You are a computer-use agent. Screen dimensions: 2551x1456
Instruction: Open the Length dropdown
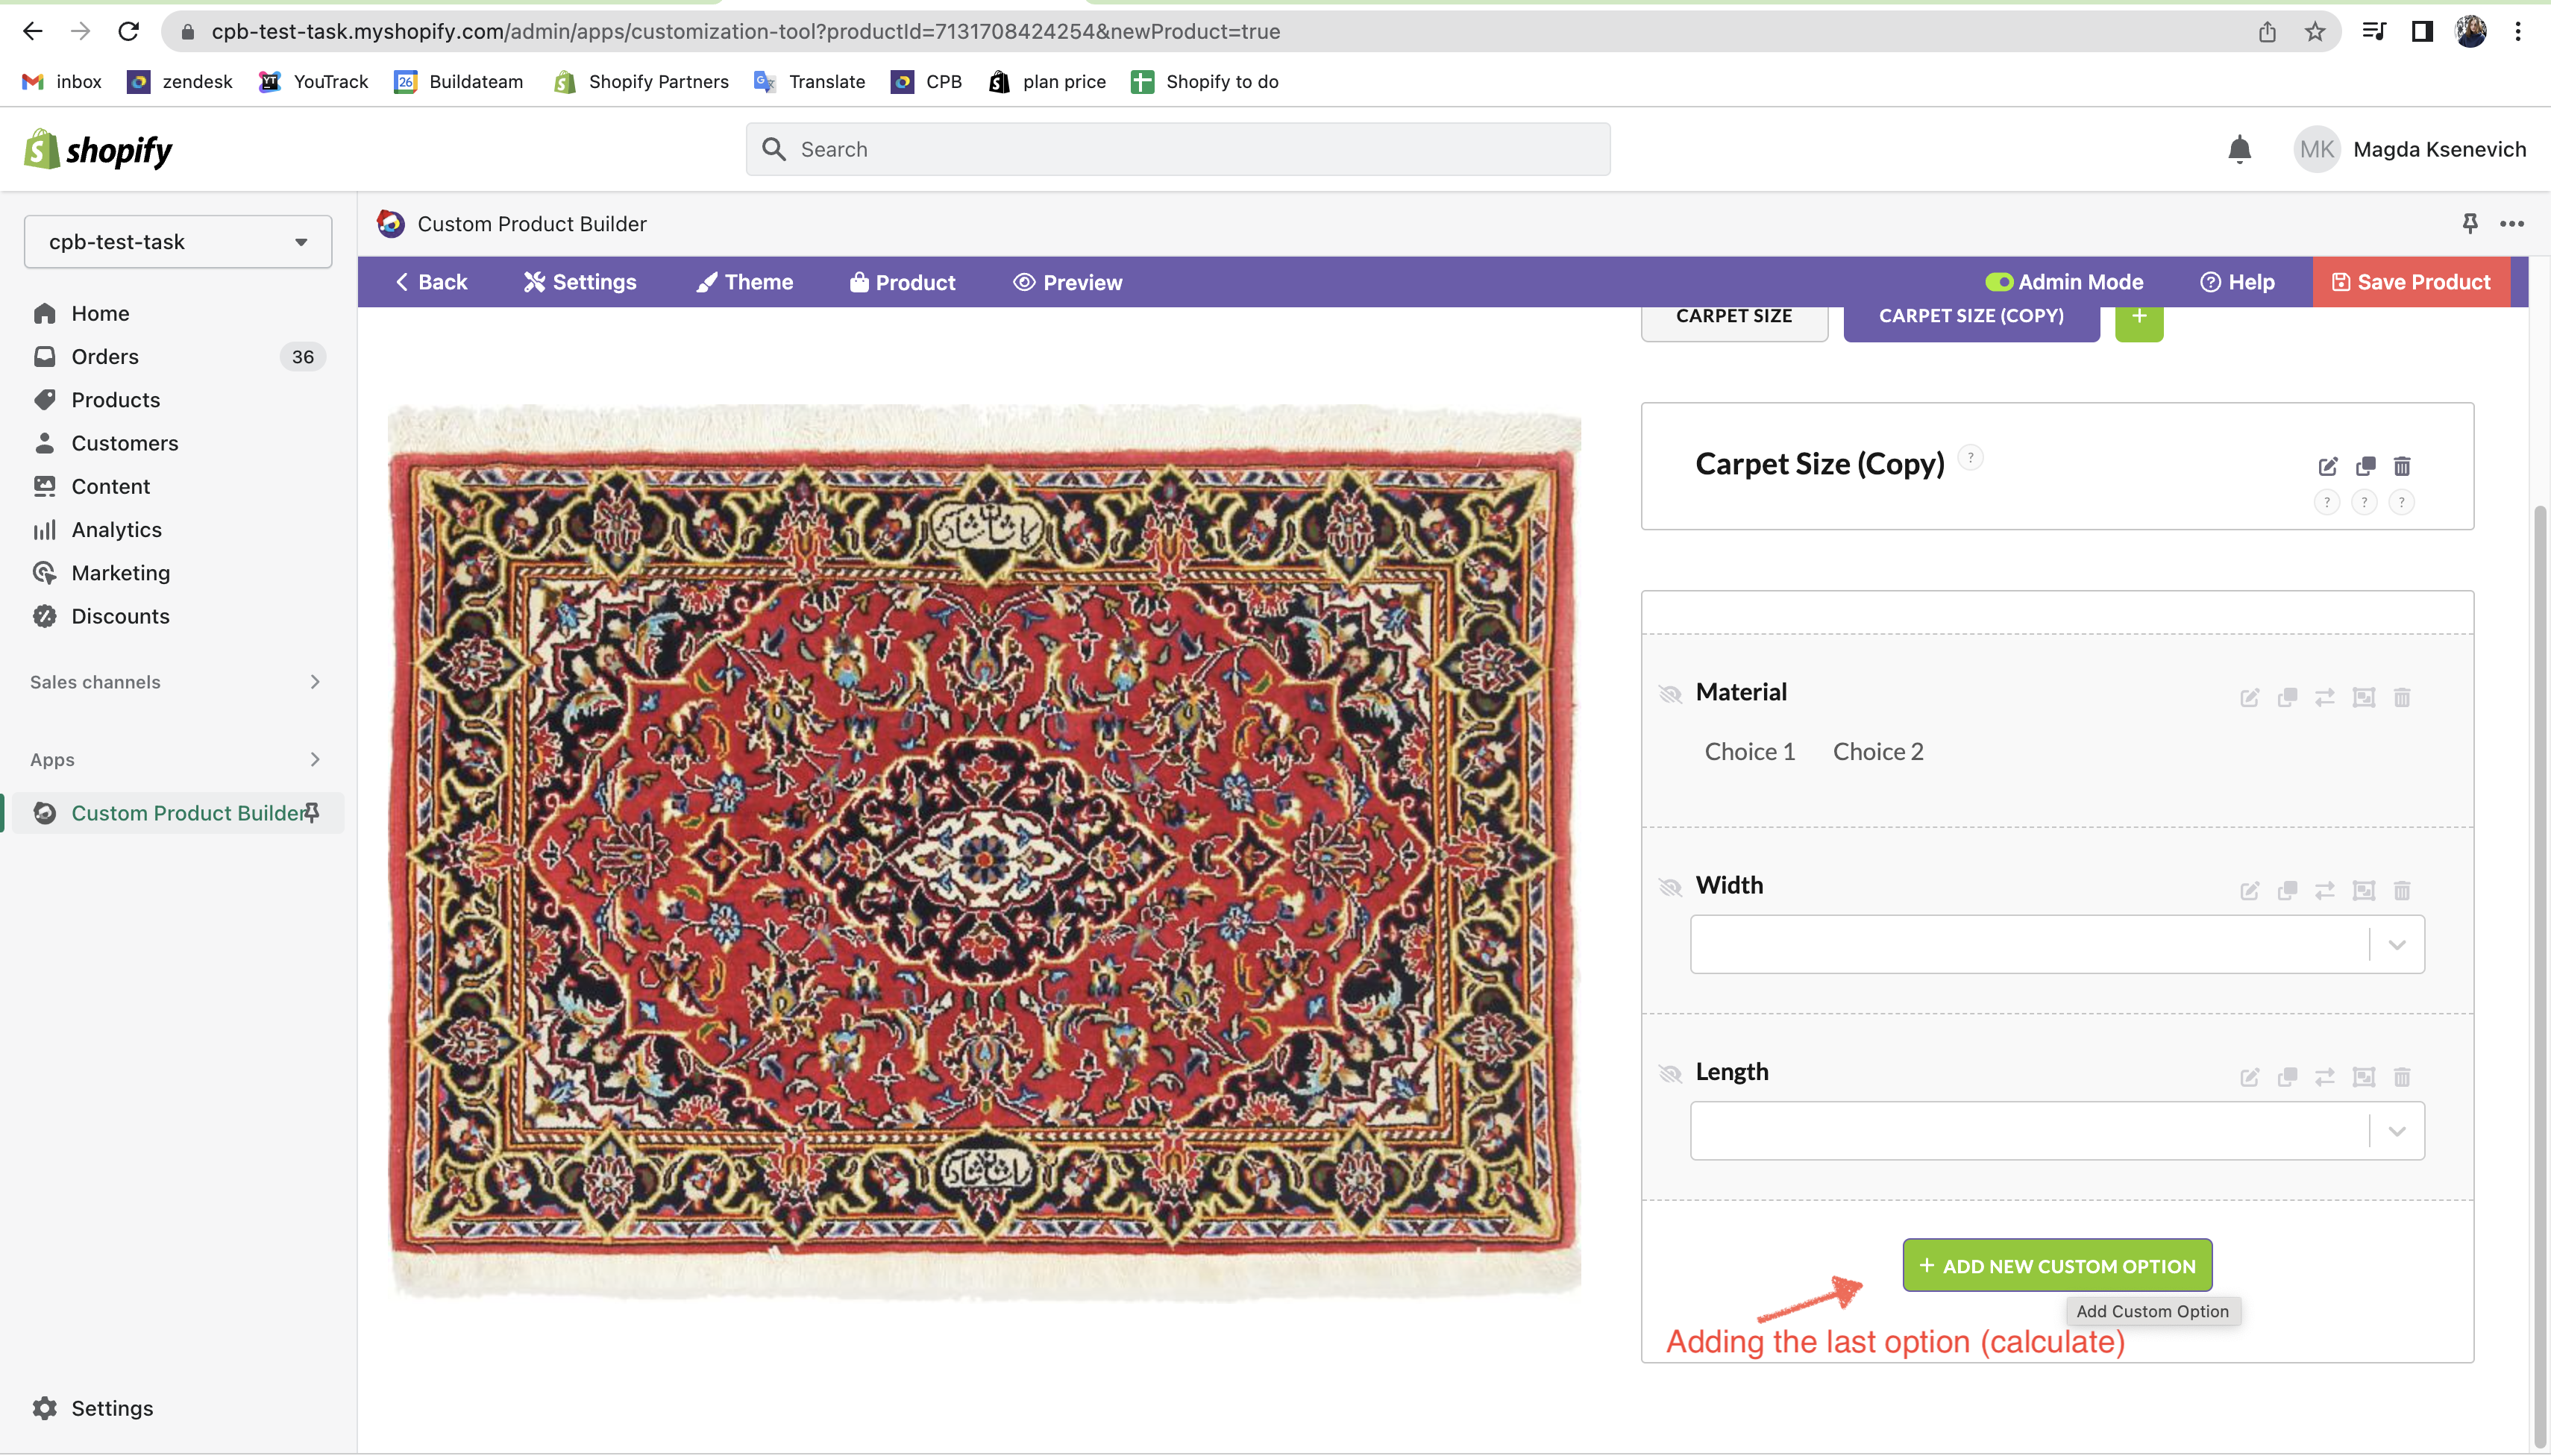click(2057, 1131)
